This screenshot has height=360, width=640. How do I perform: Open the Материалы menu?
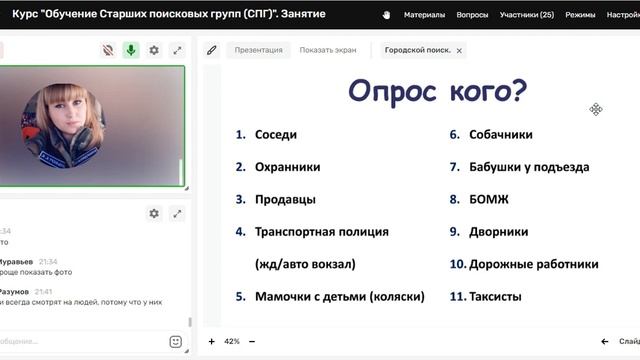(x=424, y=15)
